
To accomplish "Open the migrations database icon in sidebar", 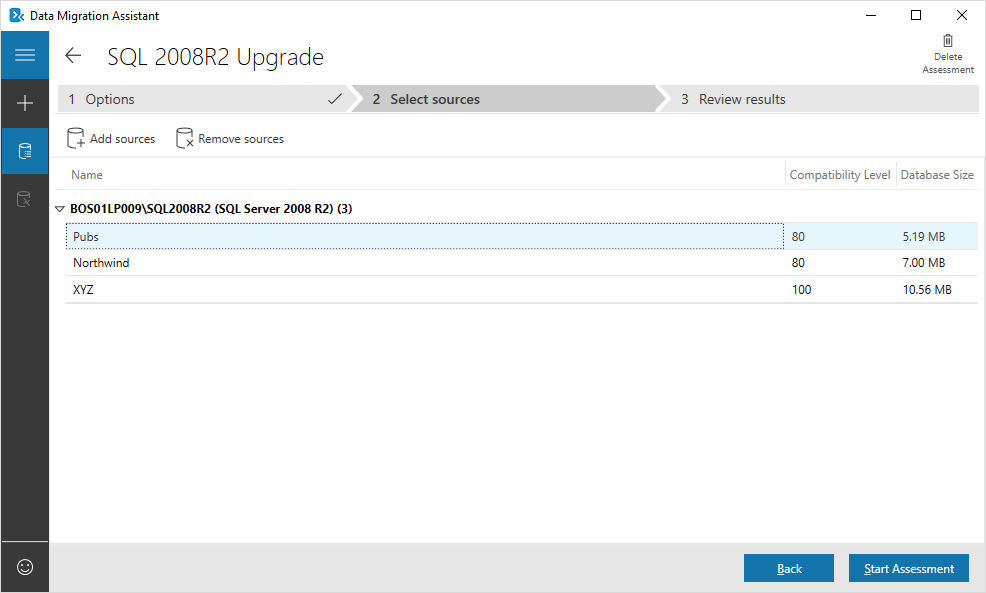I will coord(24,199).
